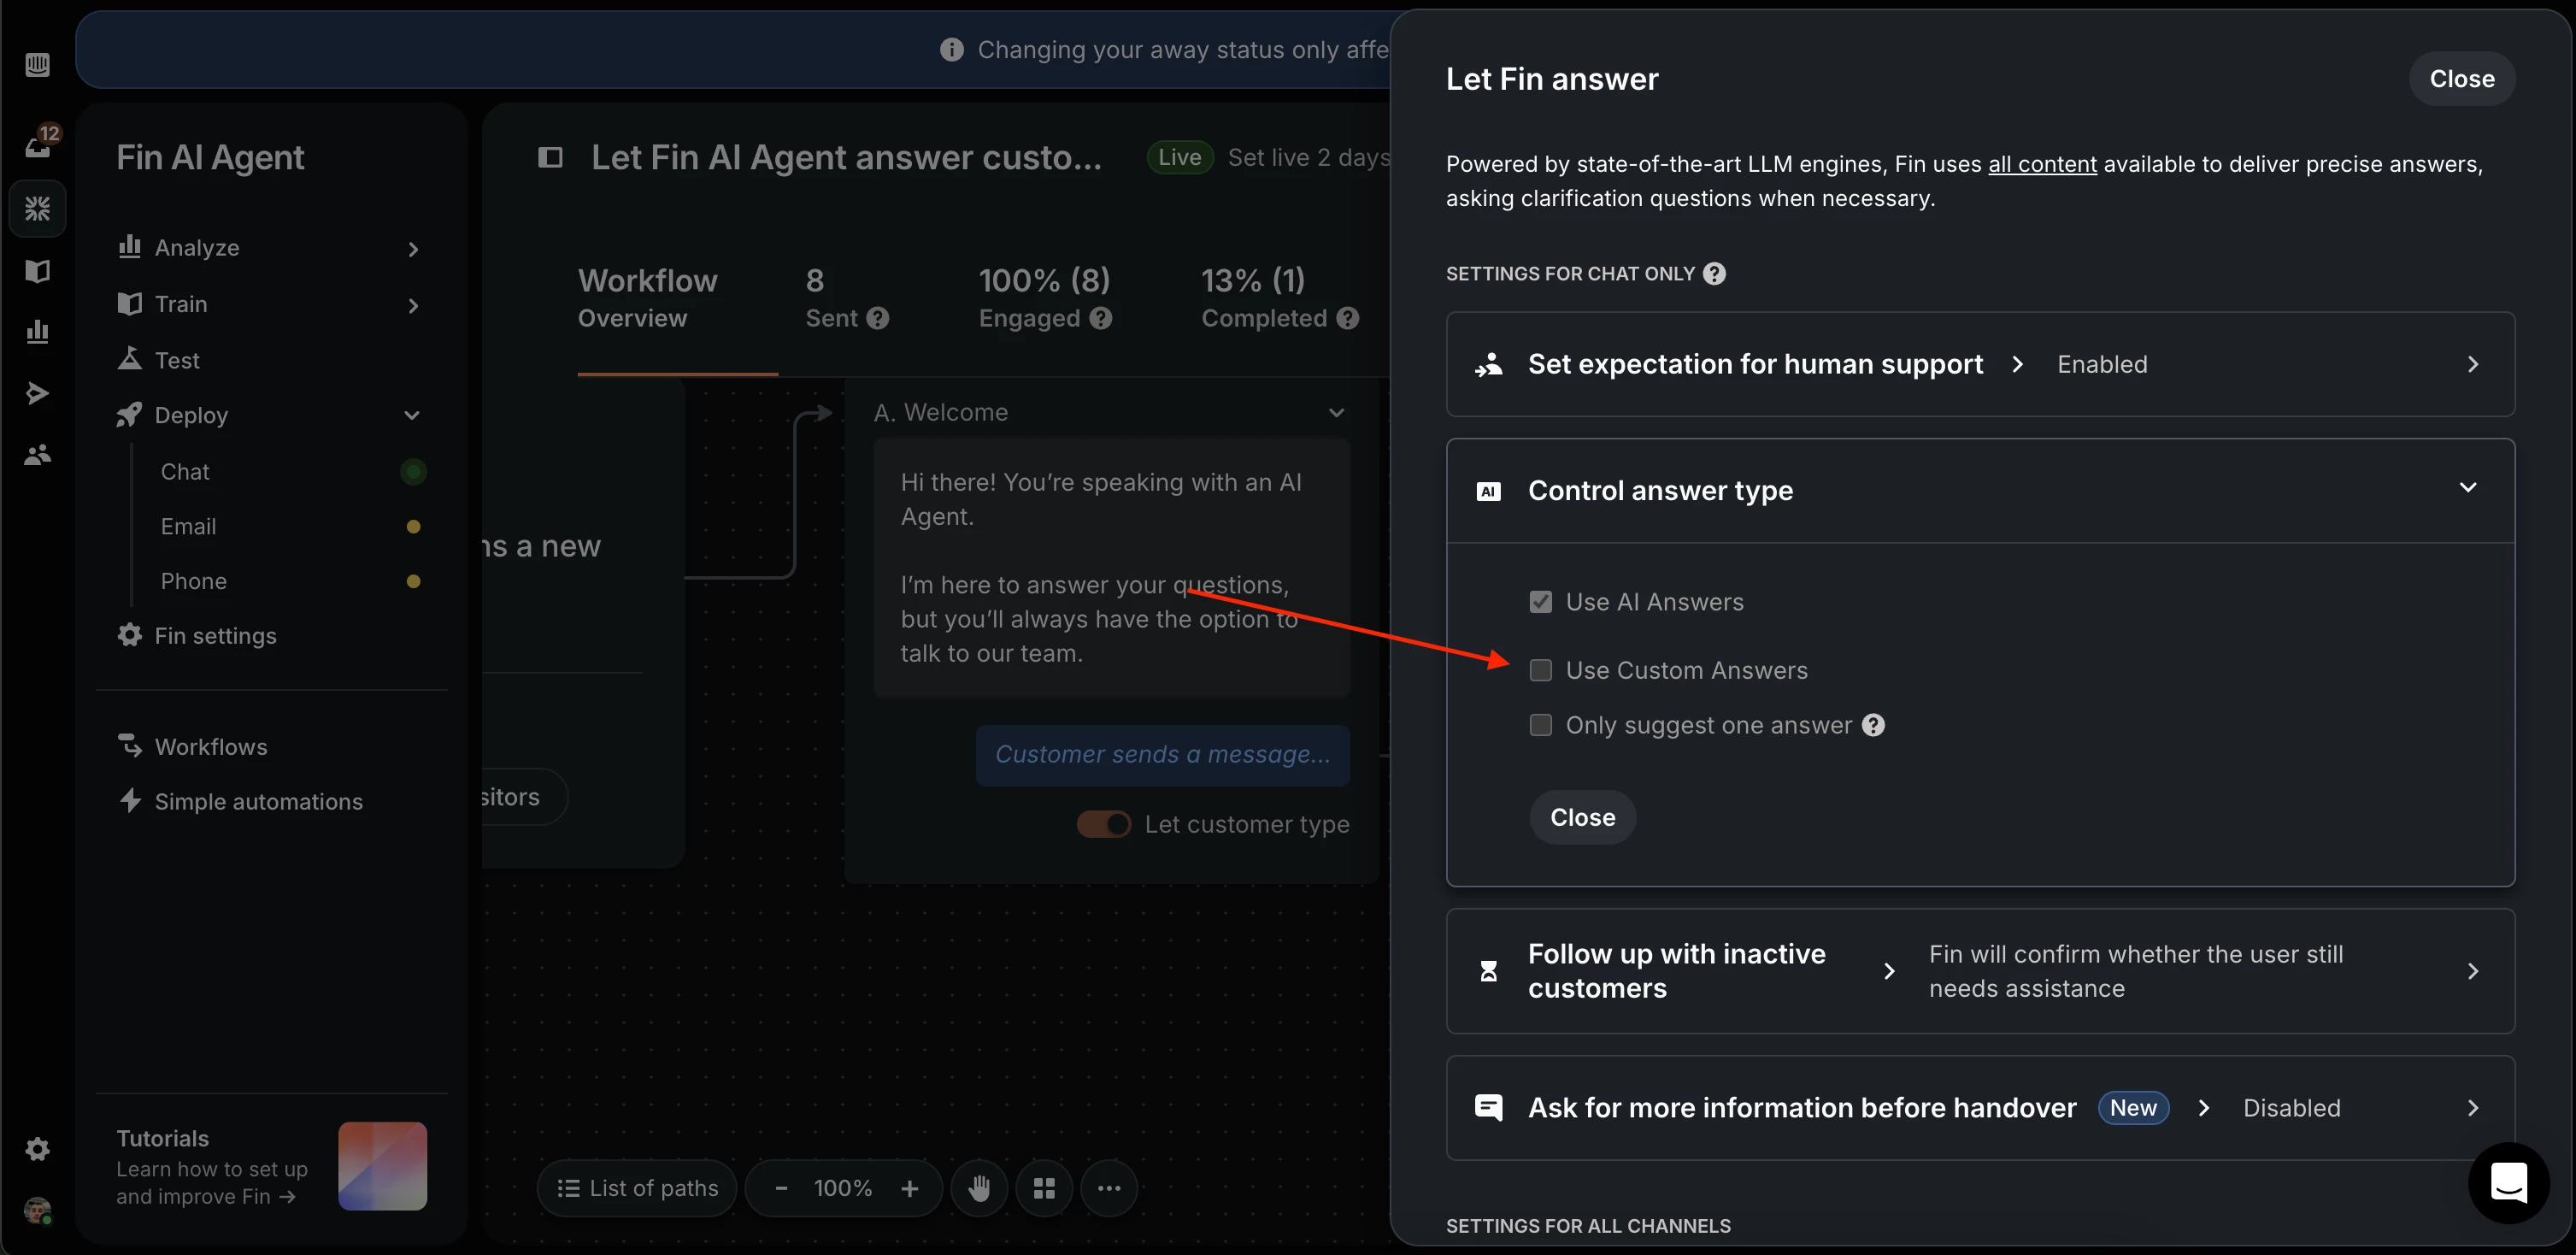Toggle the side panel icon beside workflow title
The image size is (2576, 1255).
(550, 157)
